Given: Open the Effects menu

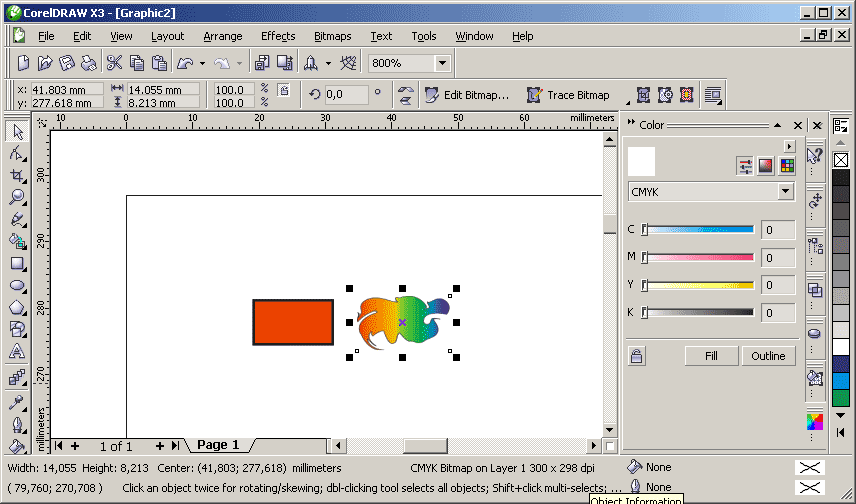Looking at the screenshot, I should pos(278,36).
